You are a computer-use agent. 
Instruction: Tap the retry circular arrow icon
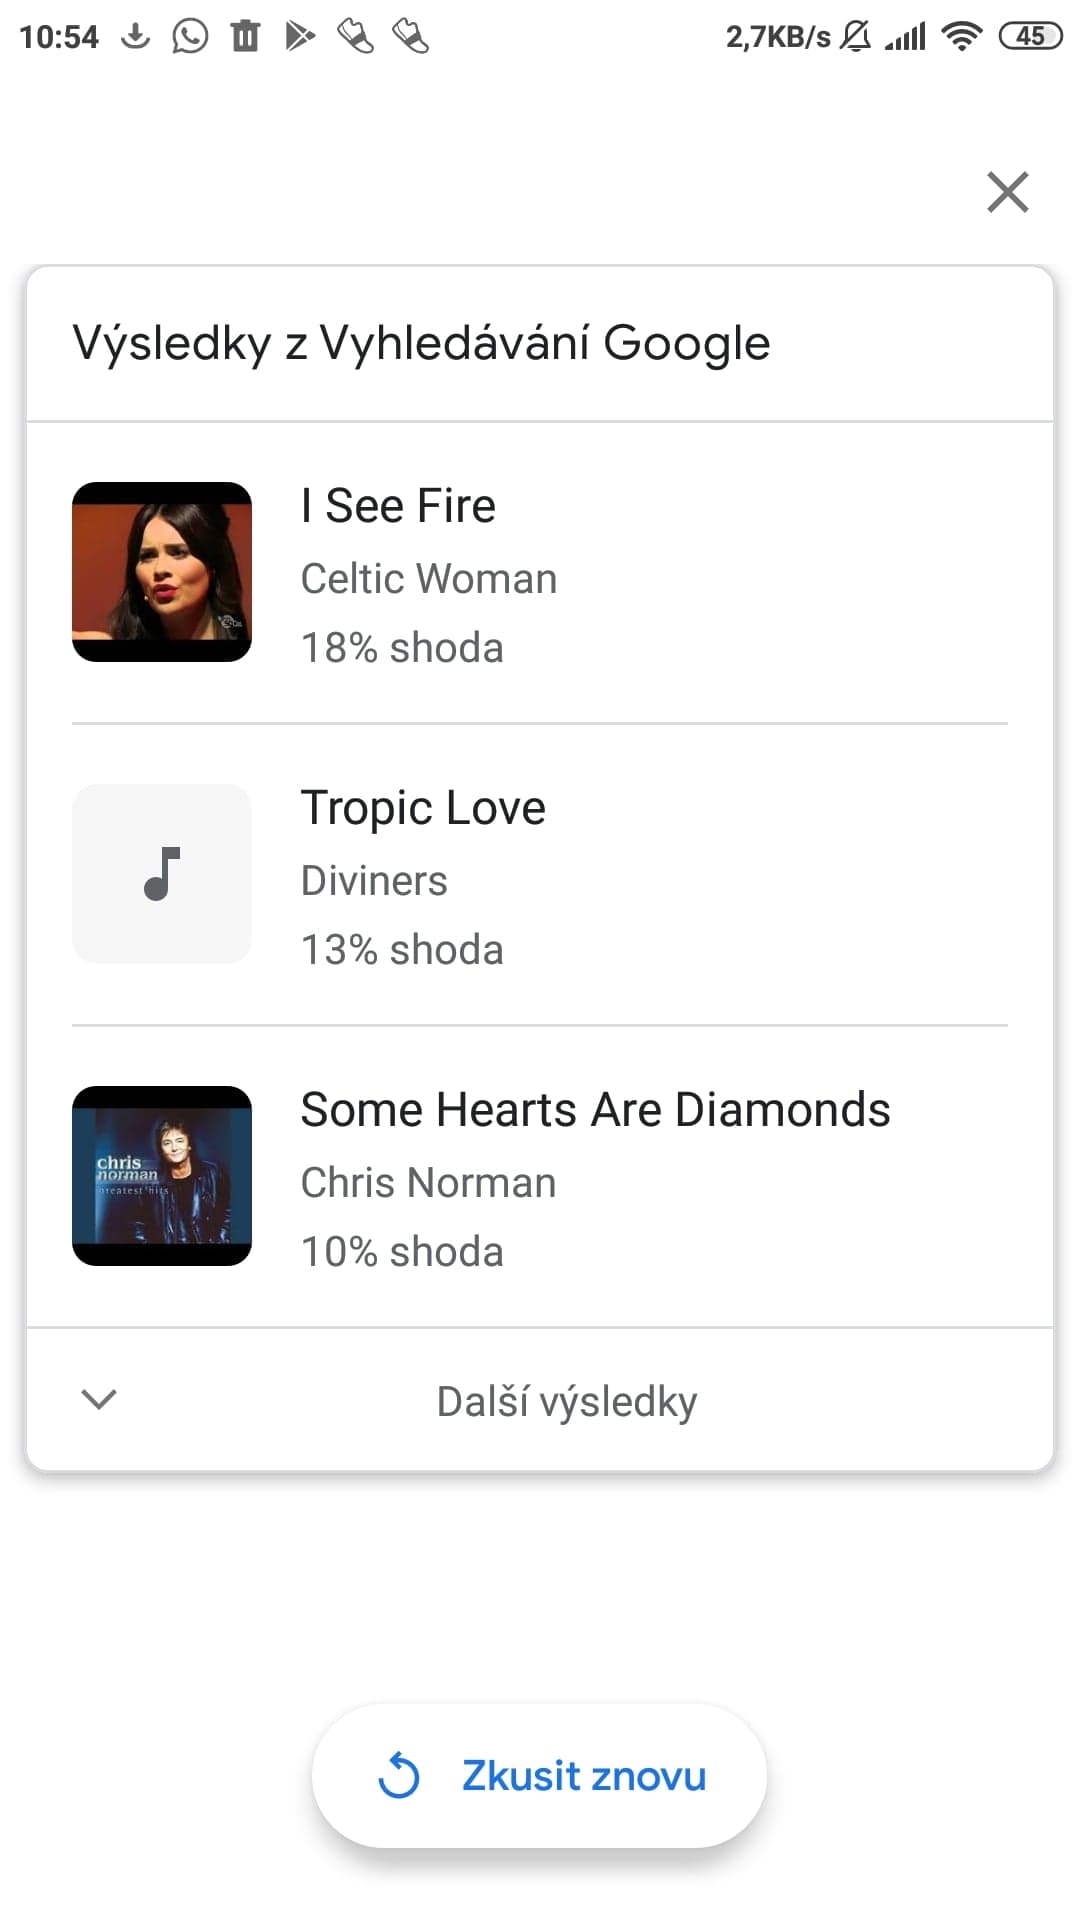pyautogui.click(x=399, y=1776)
